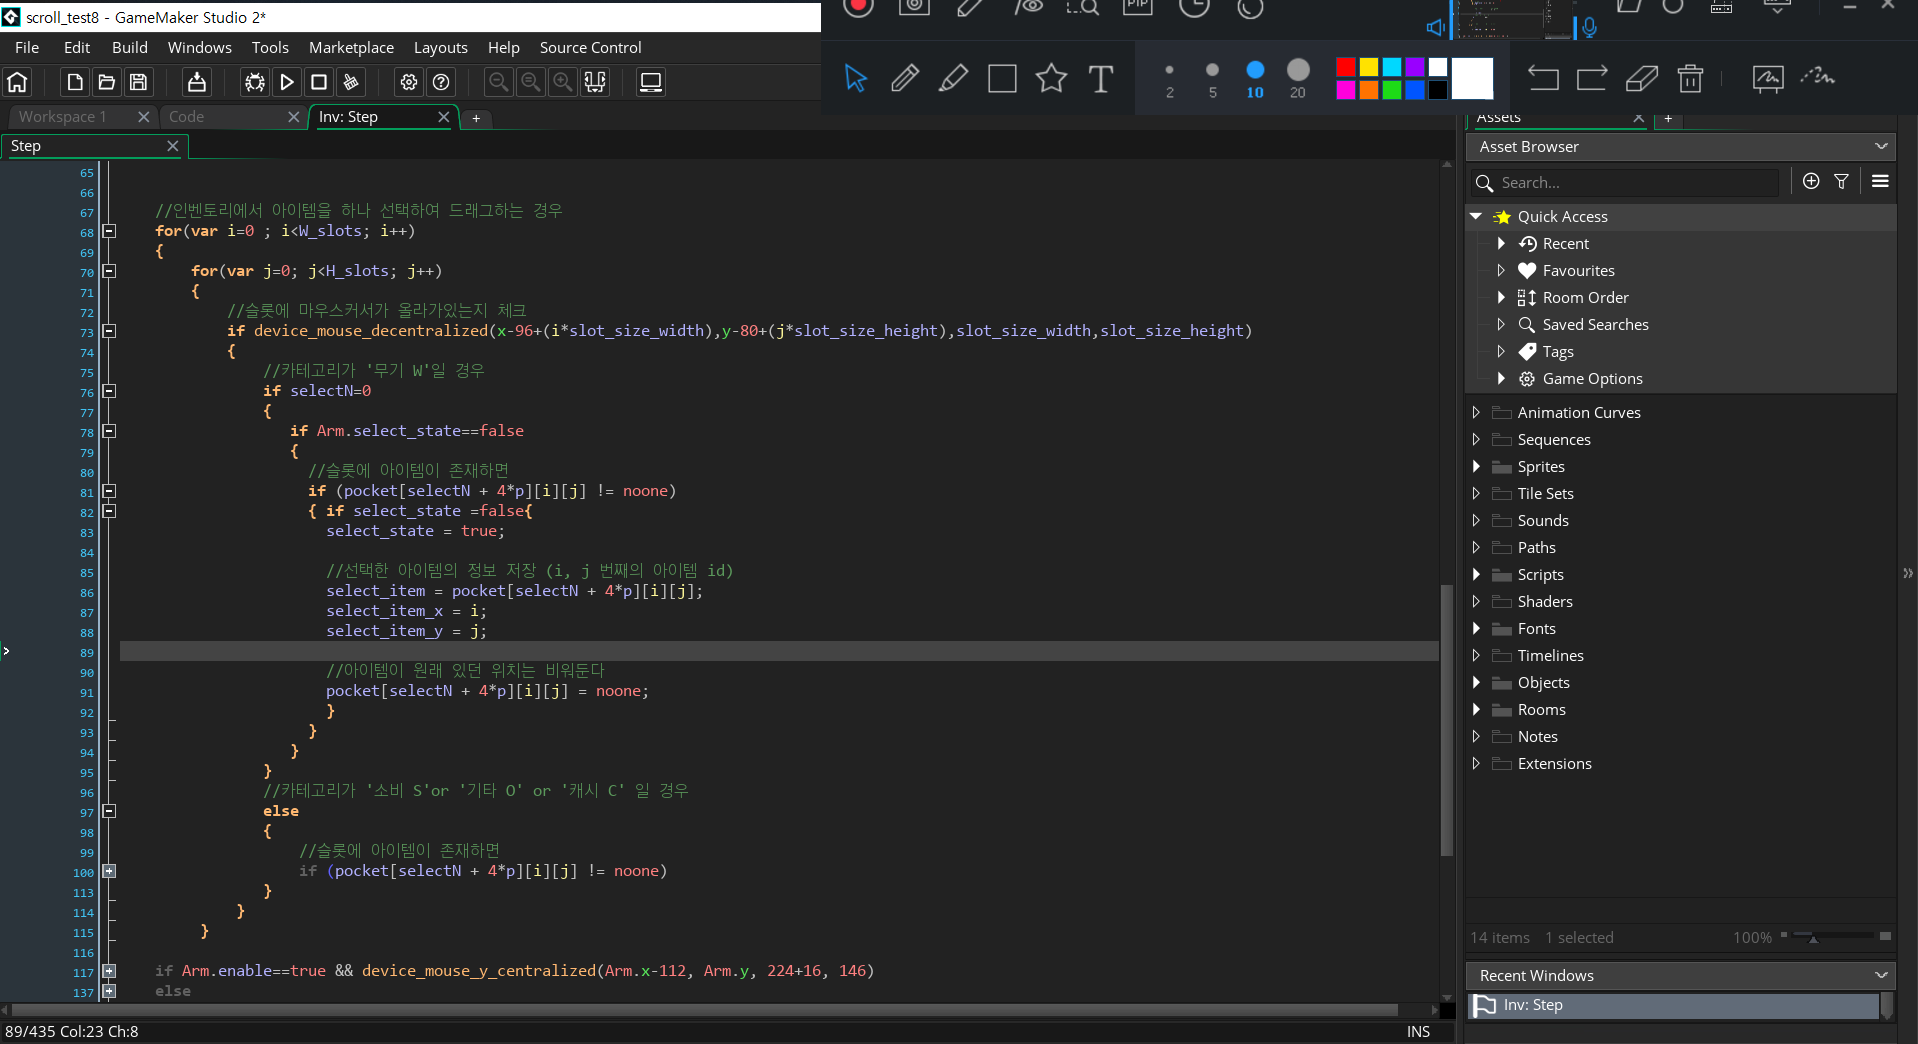Image resolution: width=1918 pixels, height=1044 pixels.
Task: Expand the Sprites folder
Action: [x=1476, y=466]
